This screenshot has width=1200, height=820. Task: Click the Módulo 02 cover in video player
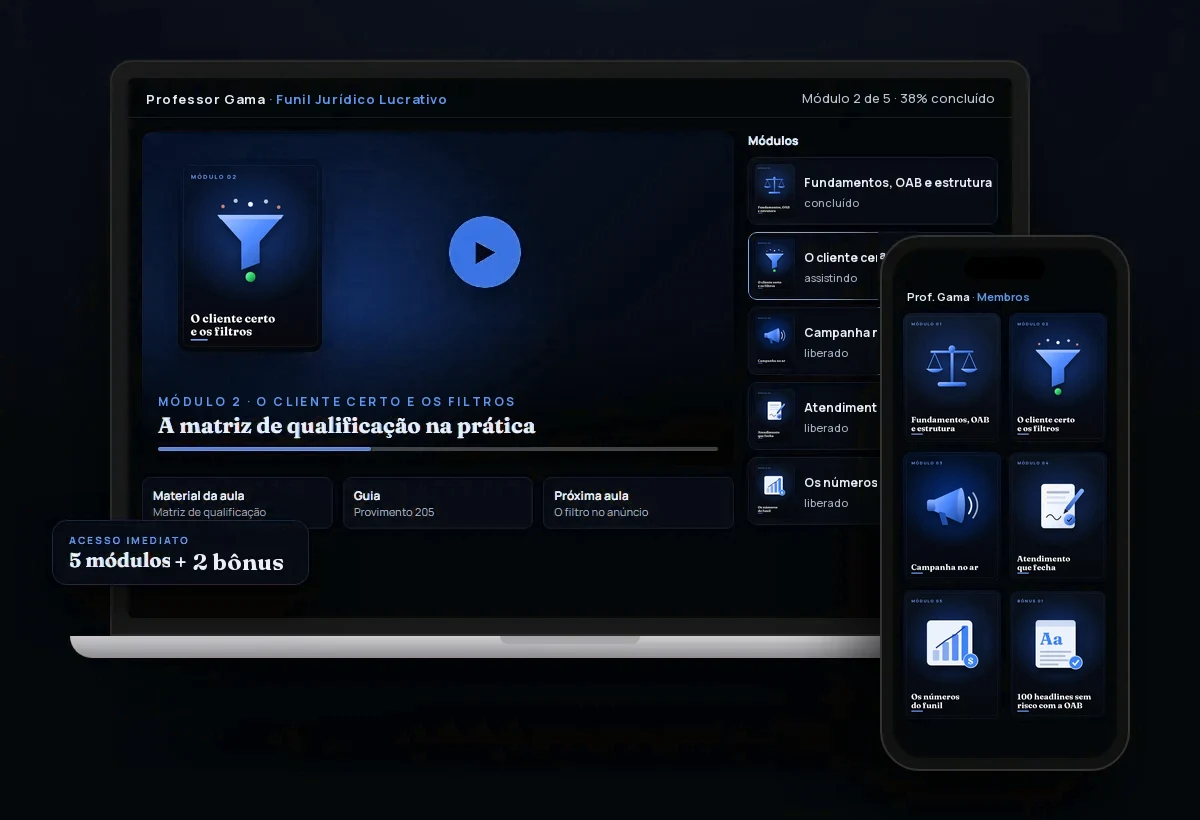click(x=251, y=257)
